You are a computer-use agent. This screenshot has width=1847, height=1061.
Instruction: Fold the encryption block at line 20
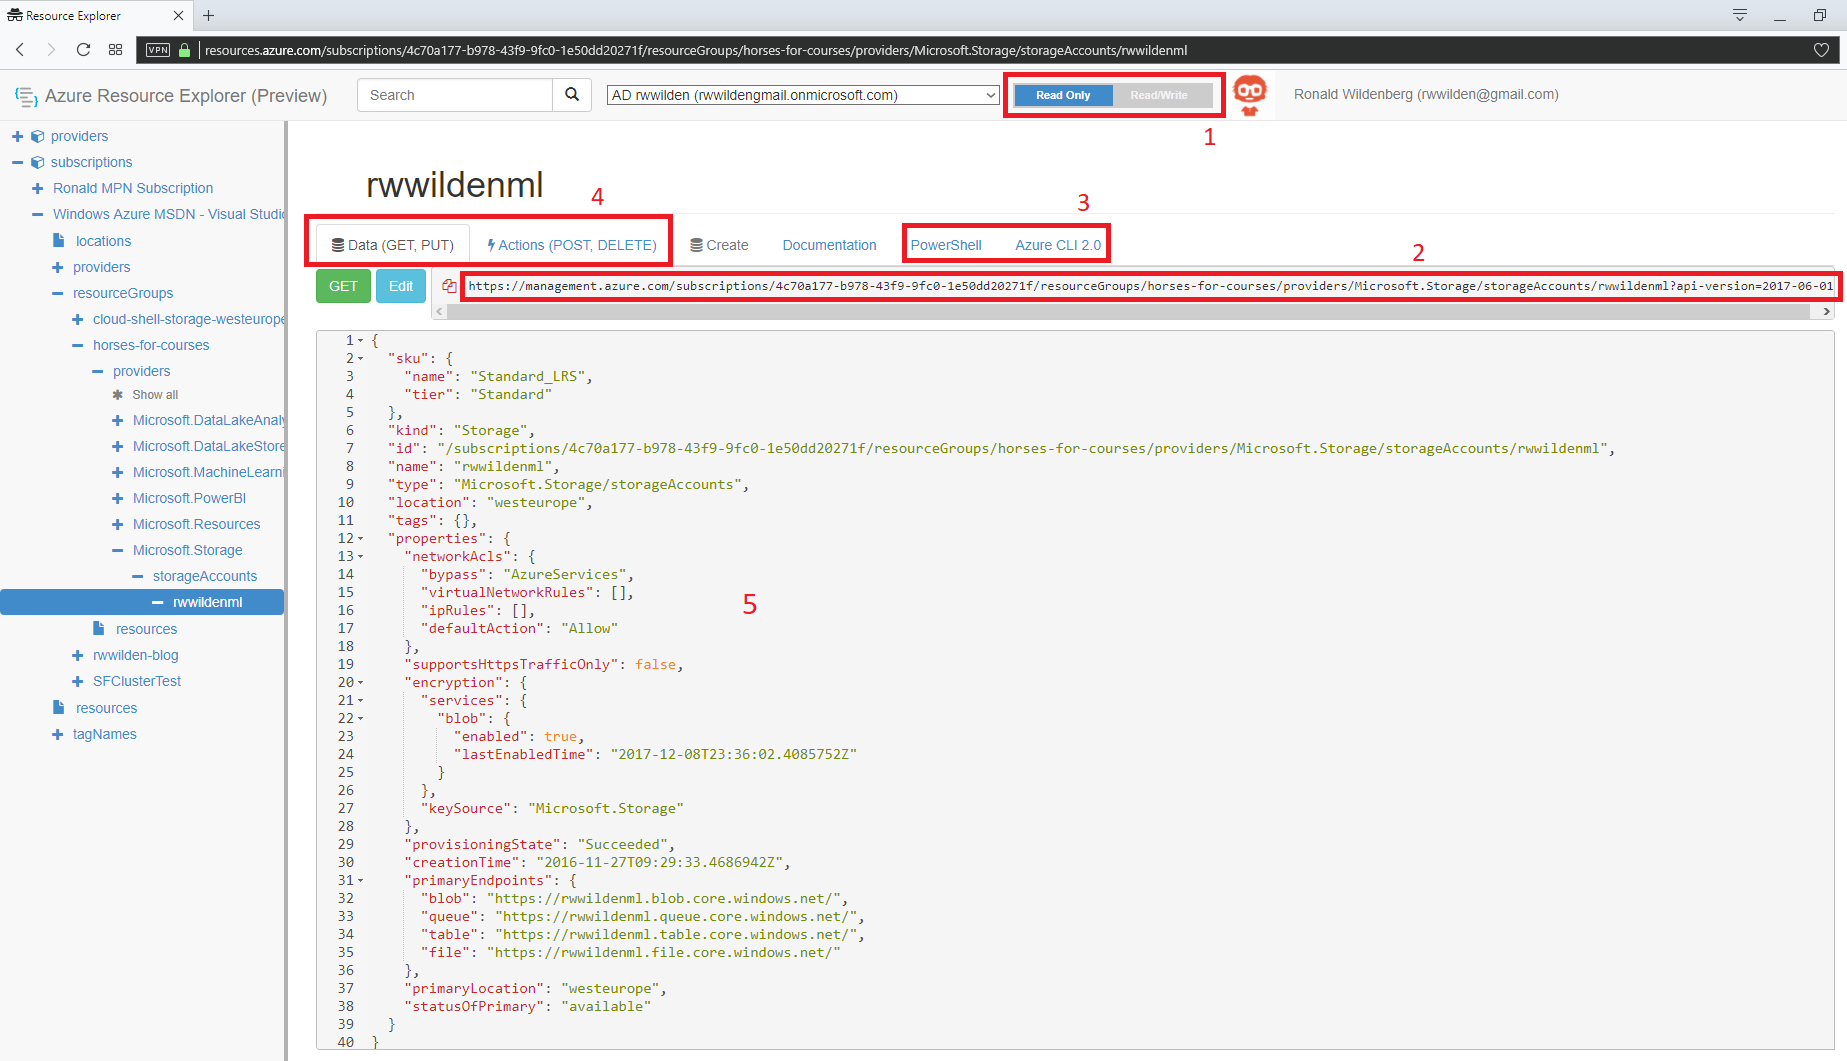[361, 682]
